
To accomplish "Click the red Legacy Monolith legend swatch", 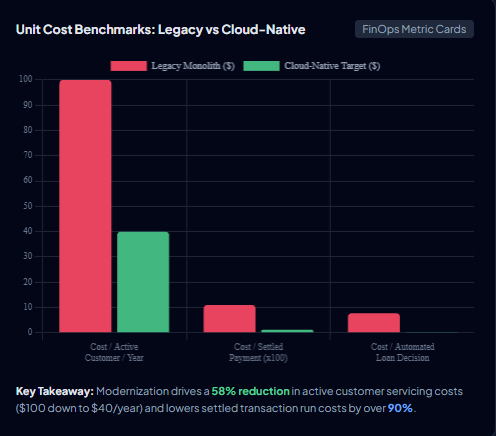I will pos(129,66).
